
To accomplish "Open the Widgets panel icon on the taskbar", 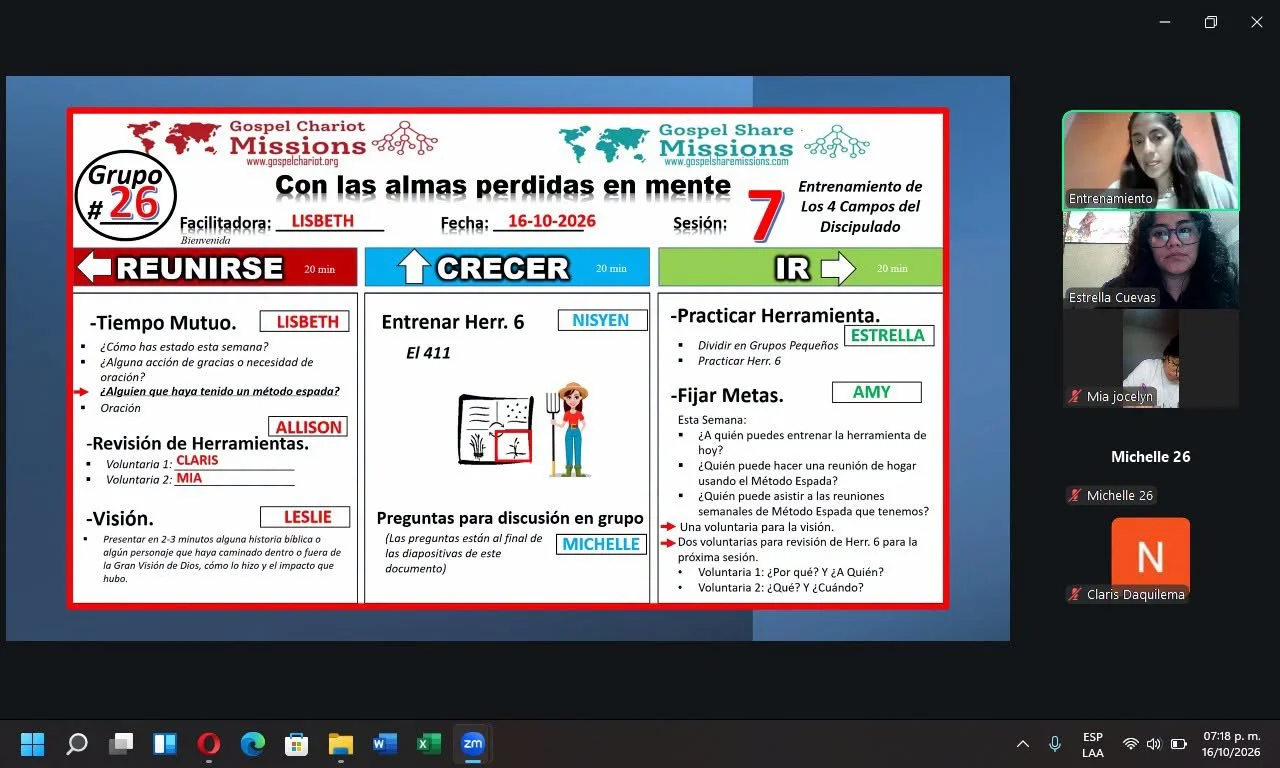I will [x=165, y=744].
